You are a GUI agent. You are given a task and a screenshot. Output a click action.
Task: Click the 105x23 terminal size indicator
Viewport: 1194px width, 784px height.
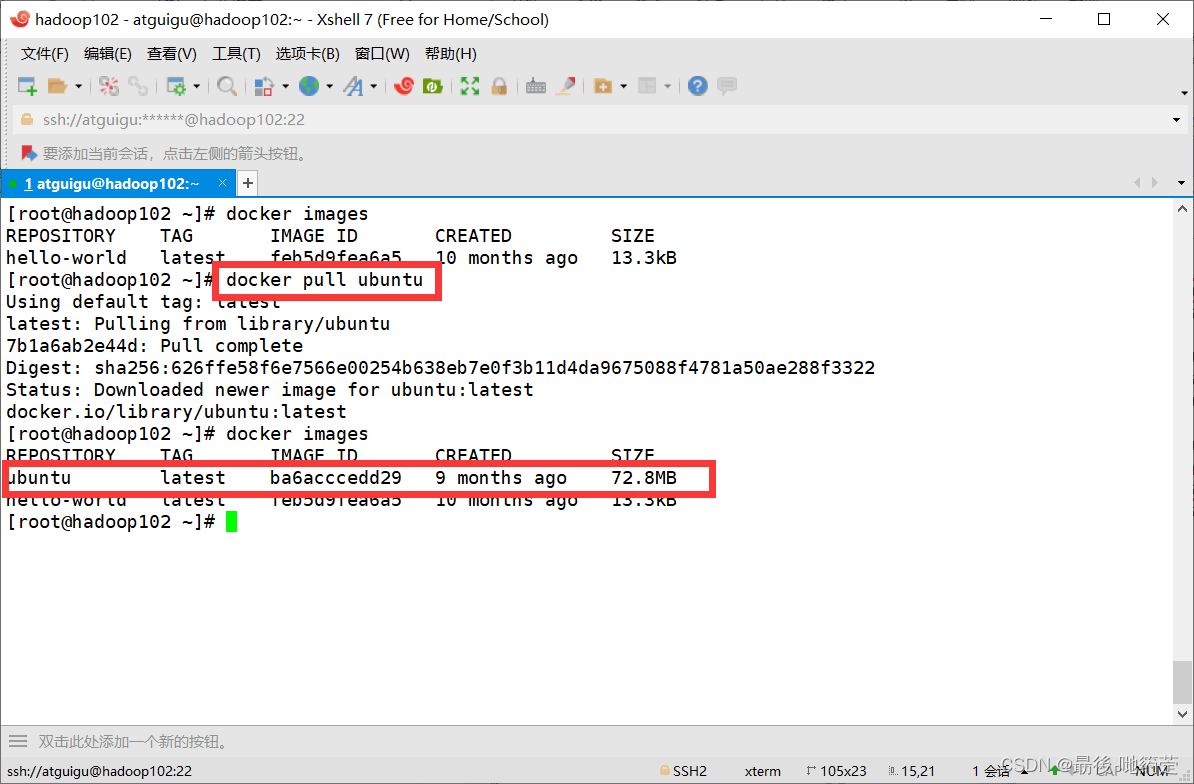click(x=836, y=771)
